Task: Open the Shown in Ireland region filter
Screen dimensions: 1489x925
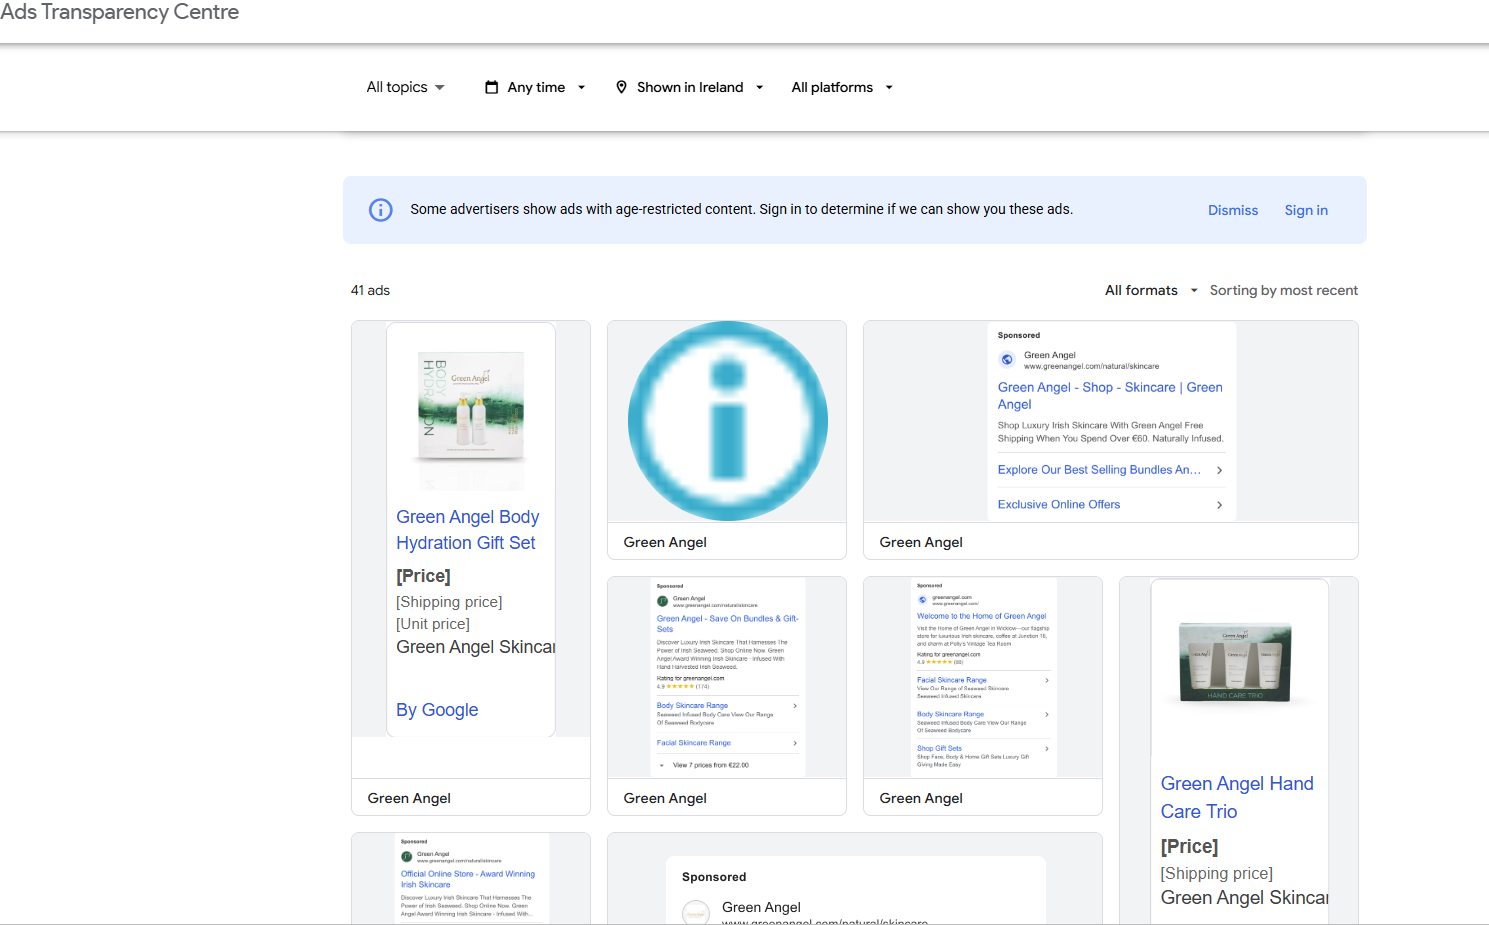Action: point(690,87)
